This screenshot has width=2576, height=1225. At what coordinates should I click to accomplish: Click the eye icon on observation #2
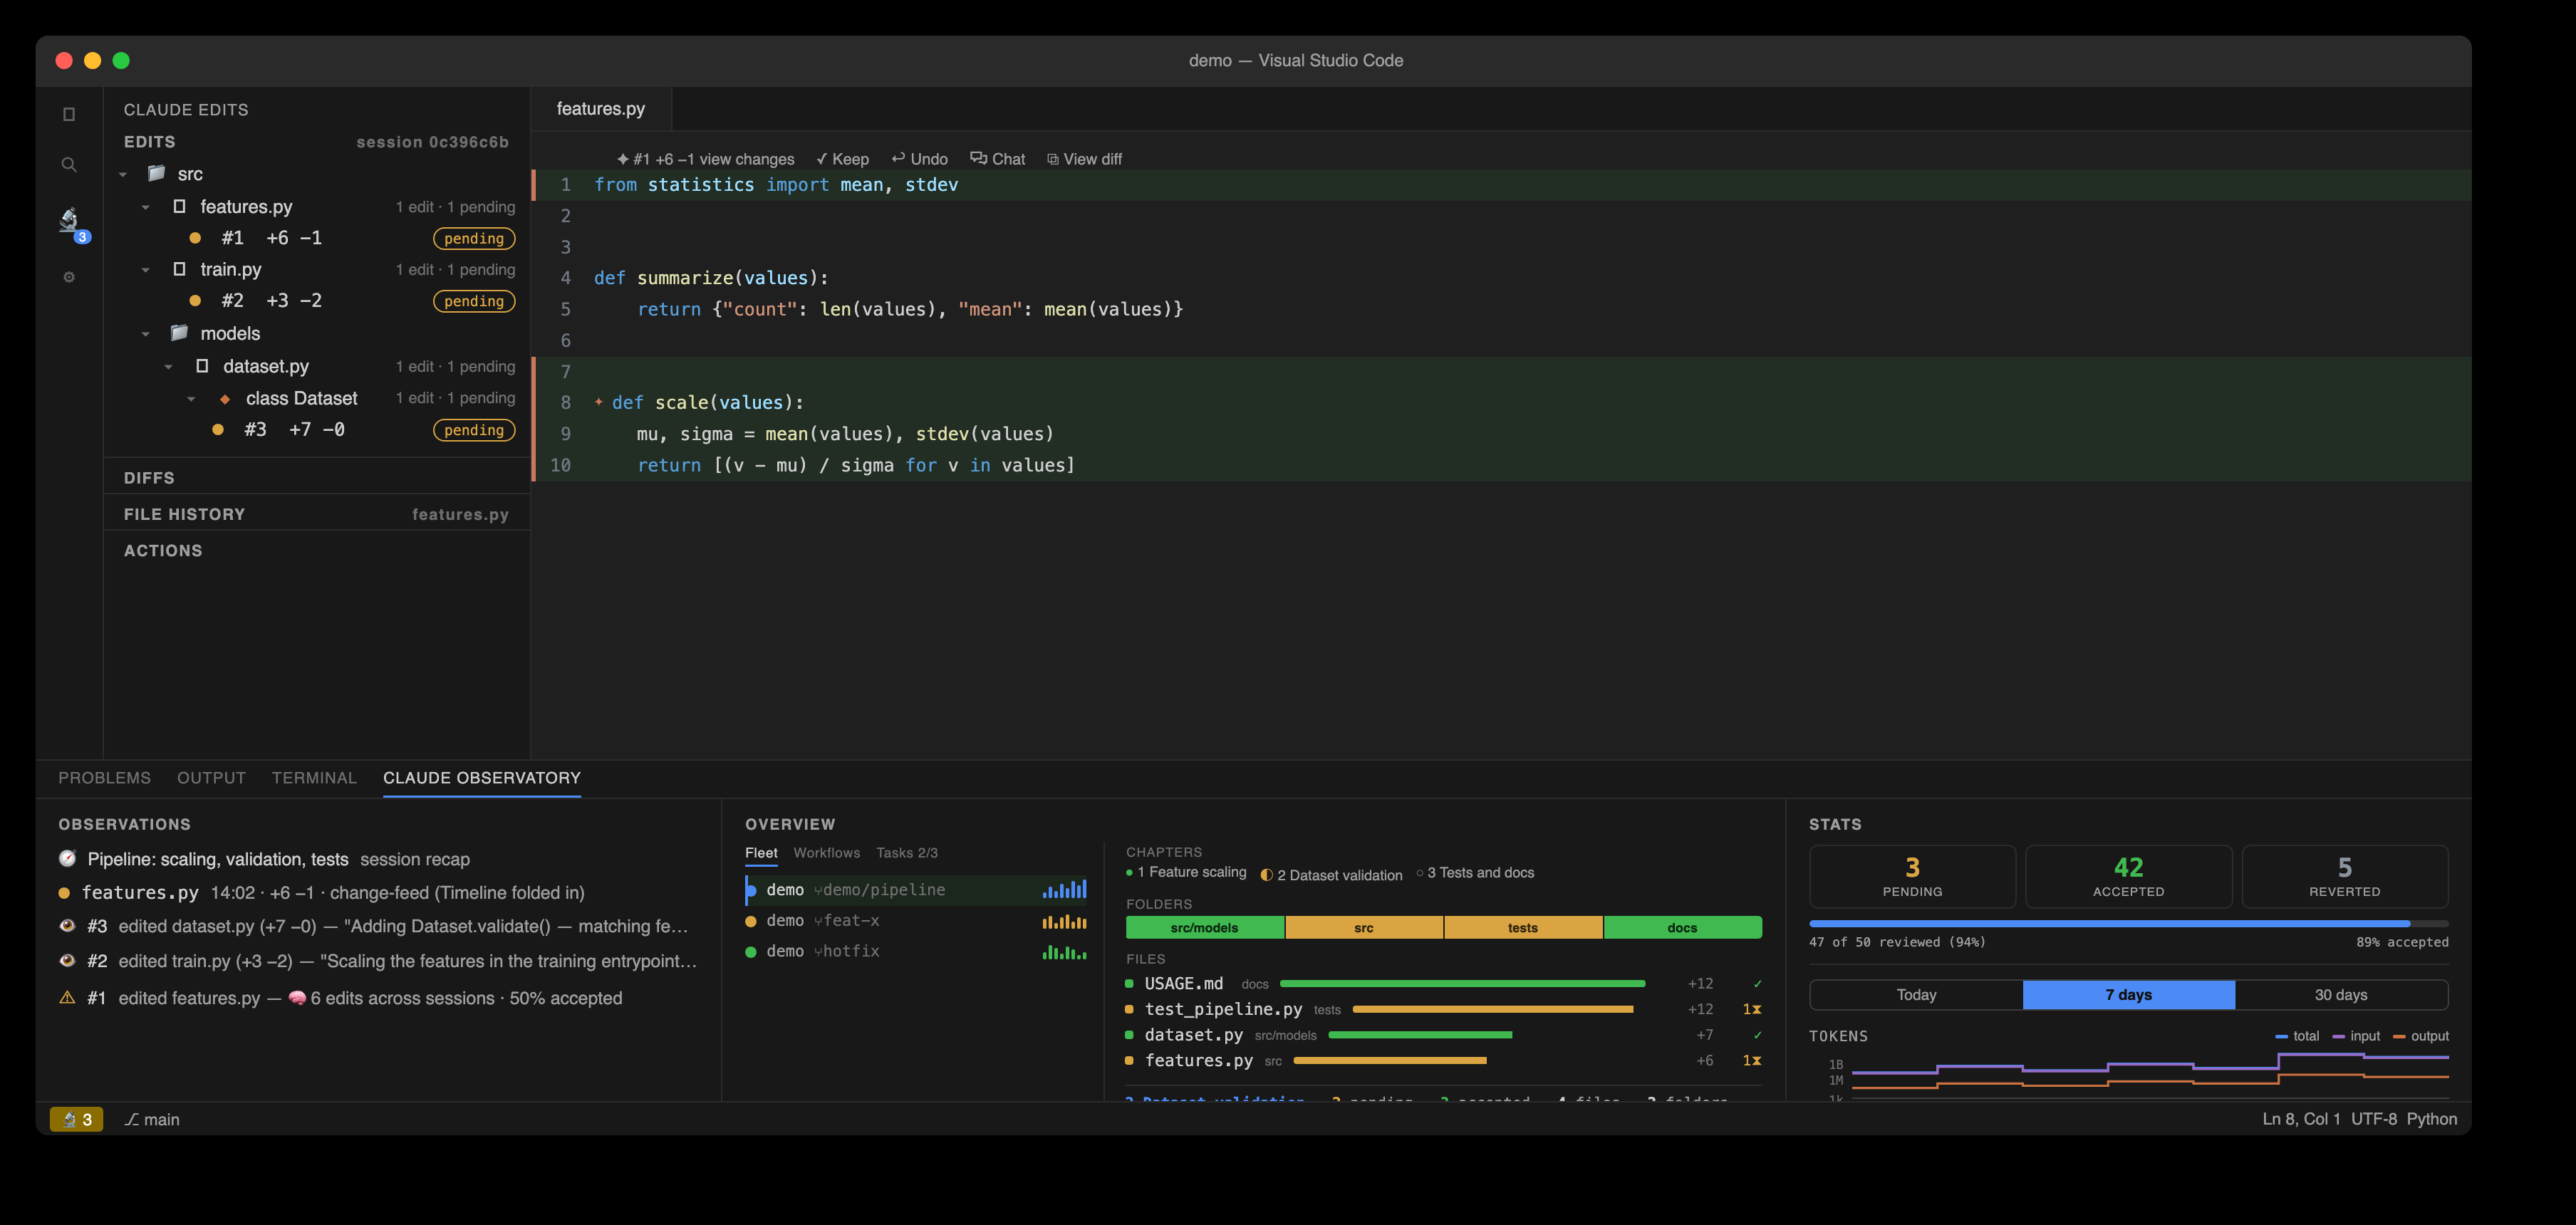[x=67, y=960]
